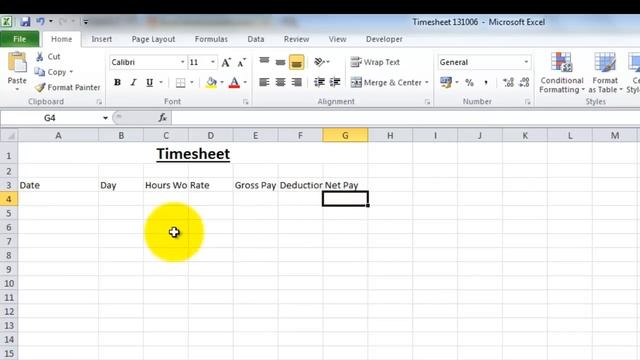Apply the red Font Color
The width and height of the screenshot is (640, 360).
tap(234, 82)
